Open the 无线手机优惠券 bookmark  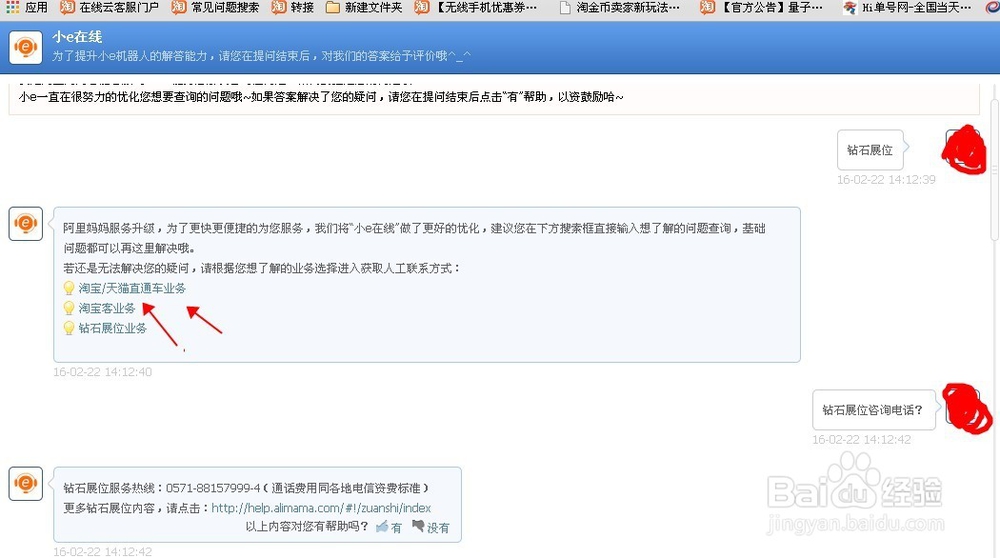click(x=476, y=8)
